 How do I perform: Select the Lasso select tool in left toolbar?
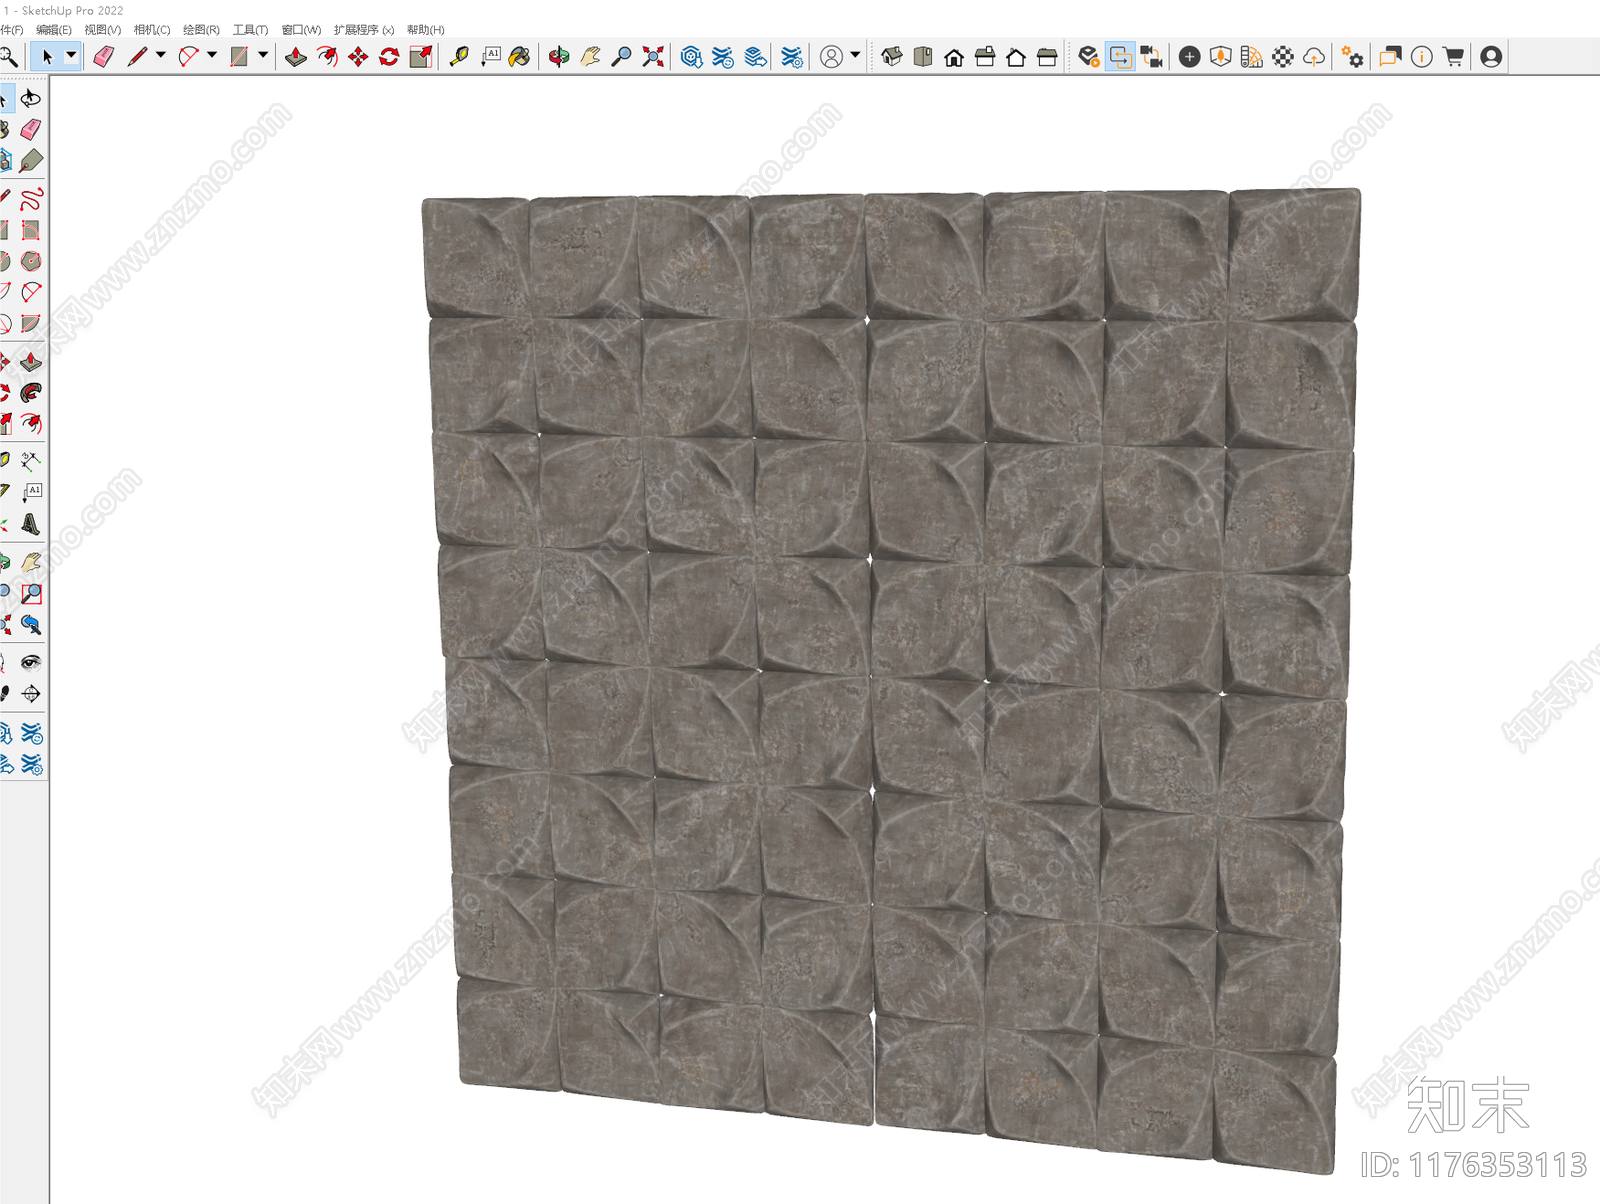click(31, 99)
